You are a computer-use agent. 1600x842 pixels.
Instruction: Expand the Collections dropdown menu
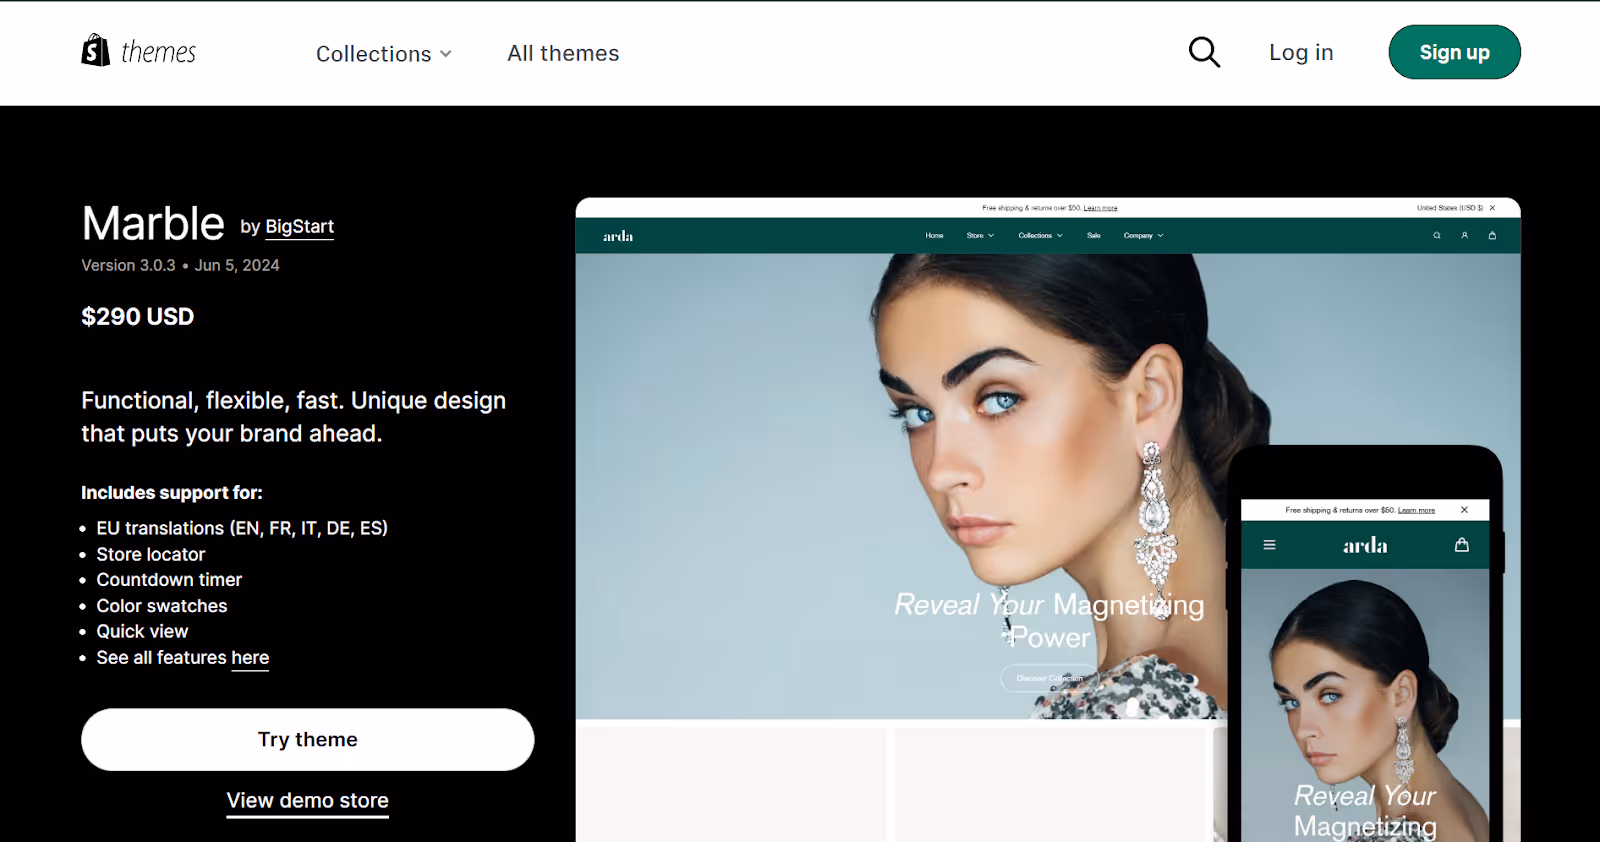384,54
